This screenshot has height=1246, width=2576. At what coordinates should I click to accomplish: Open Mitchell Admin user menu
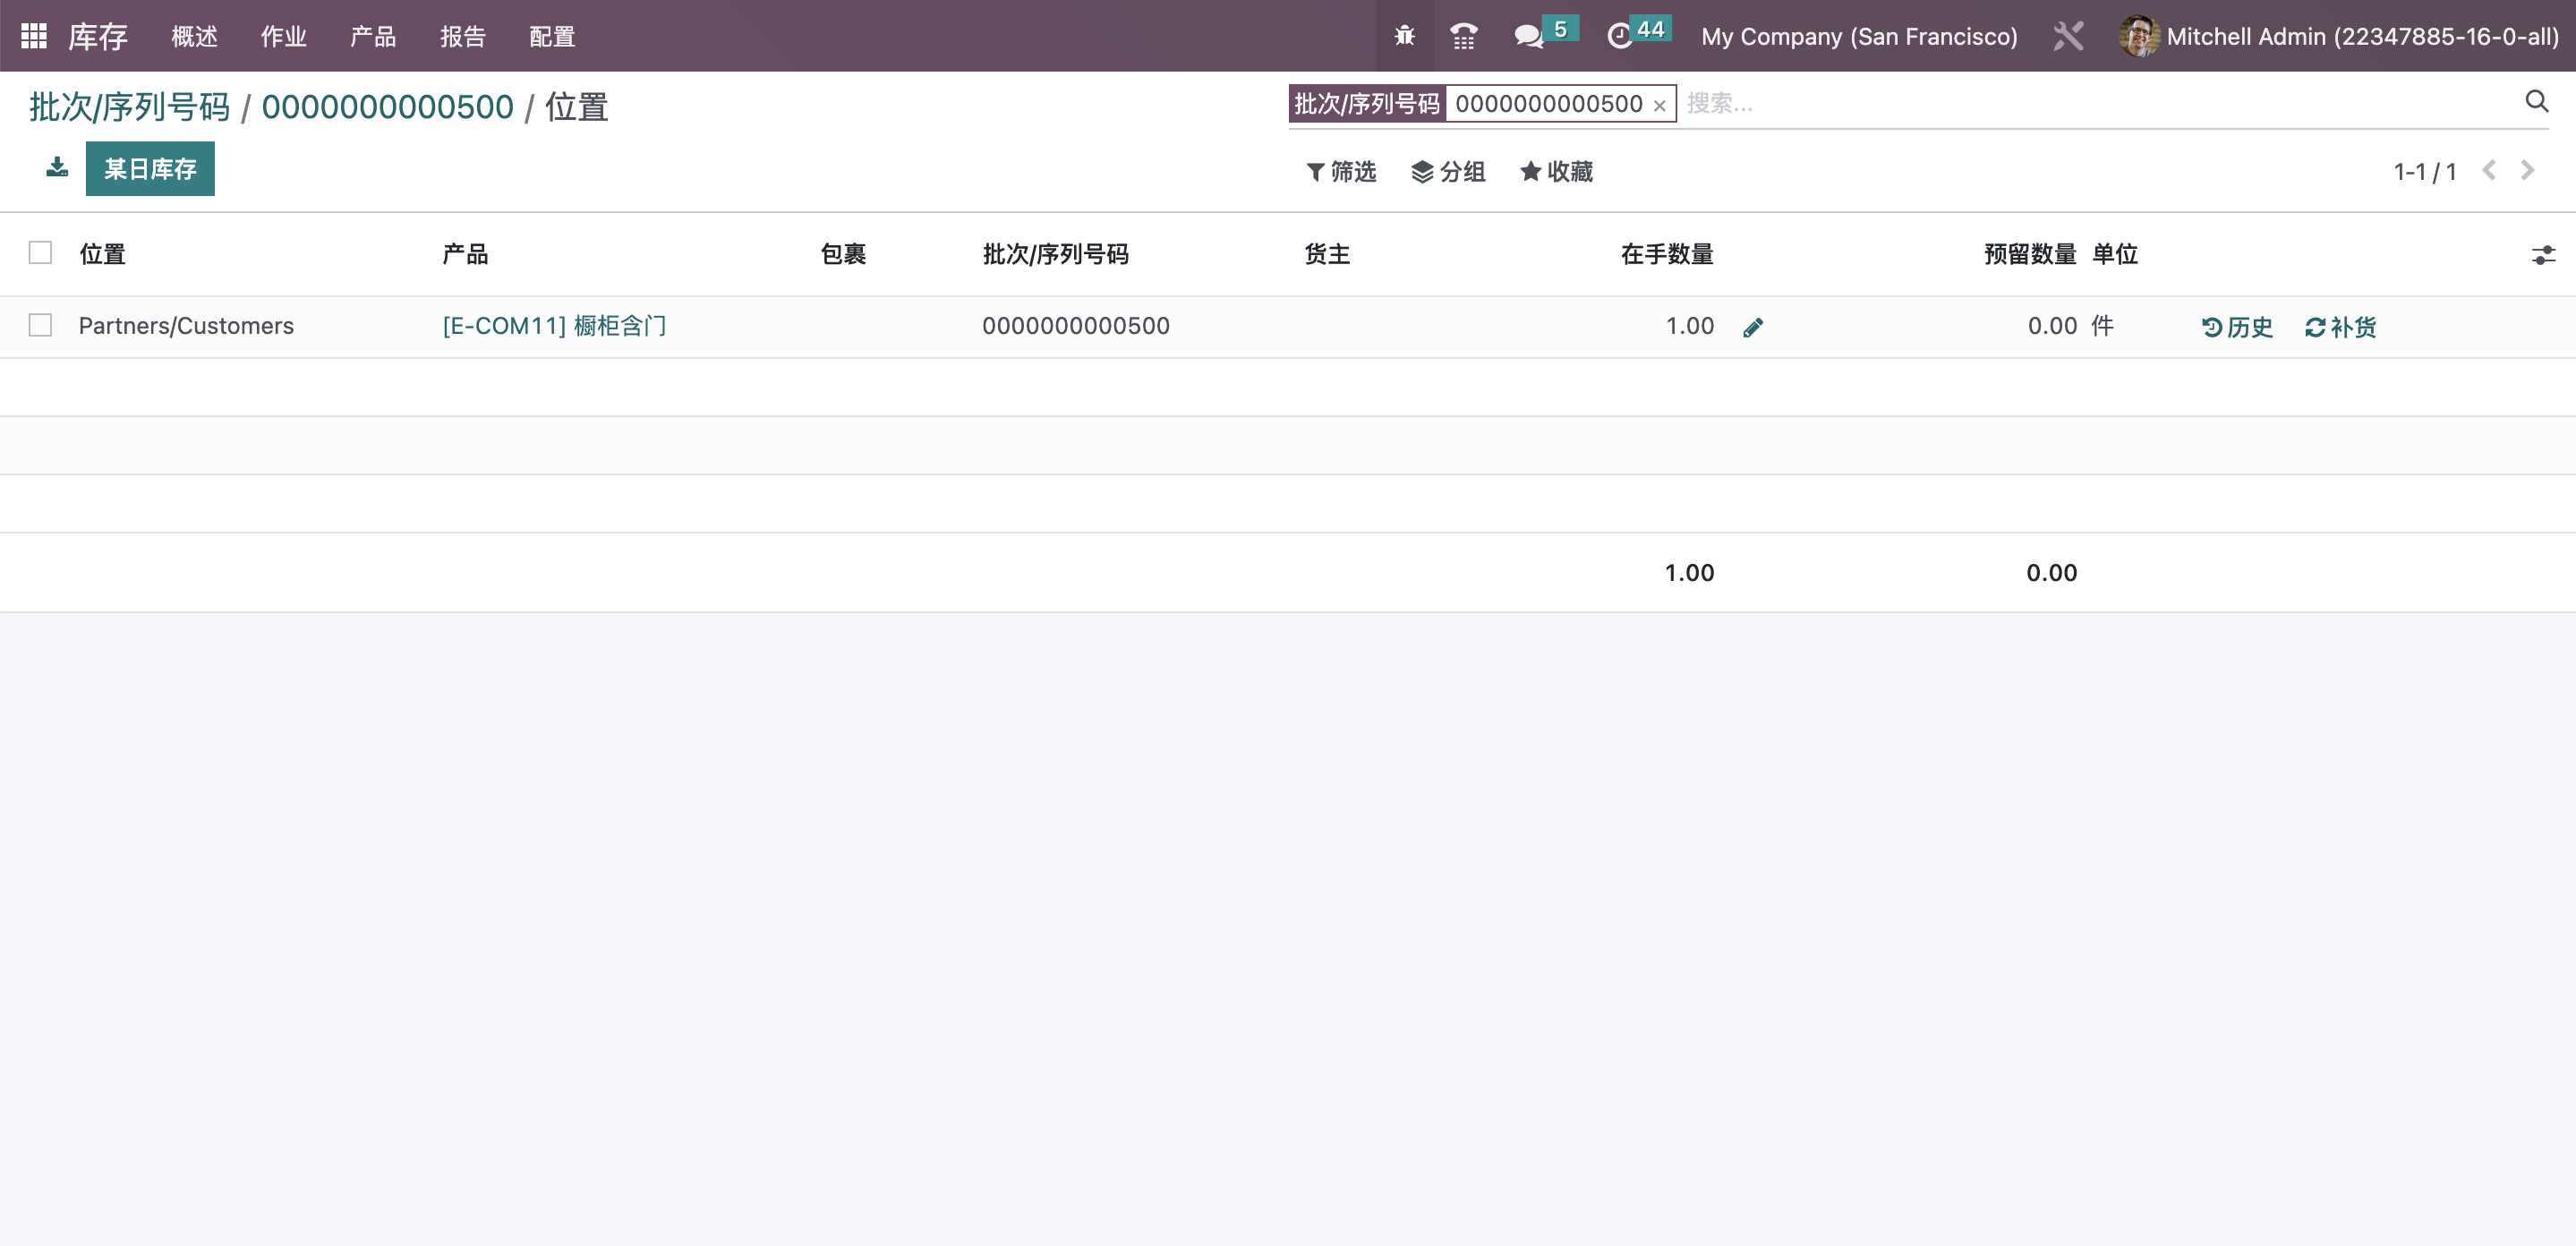[x=2338, y=36]
